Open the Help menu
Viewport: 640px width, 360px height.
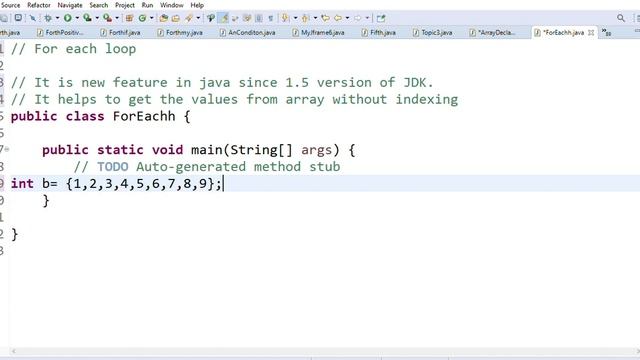point(197,5)
